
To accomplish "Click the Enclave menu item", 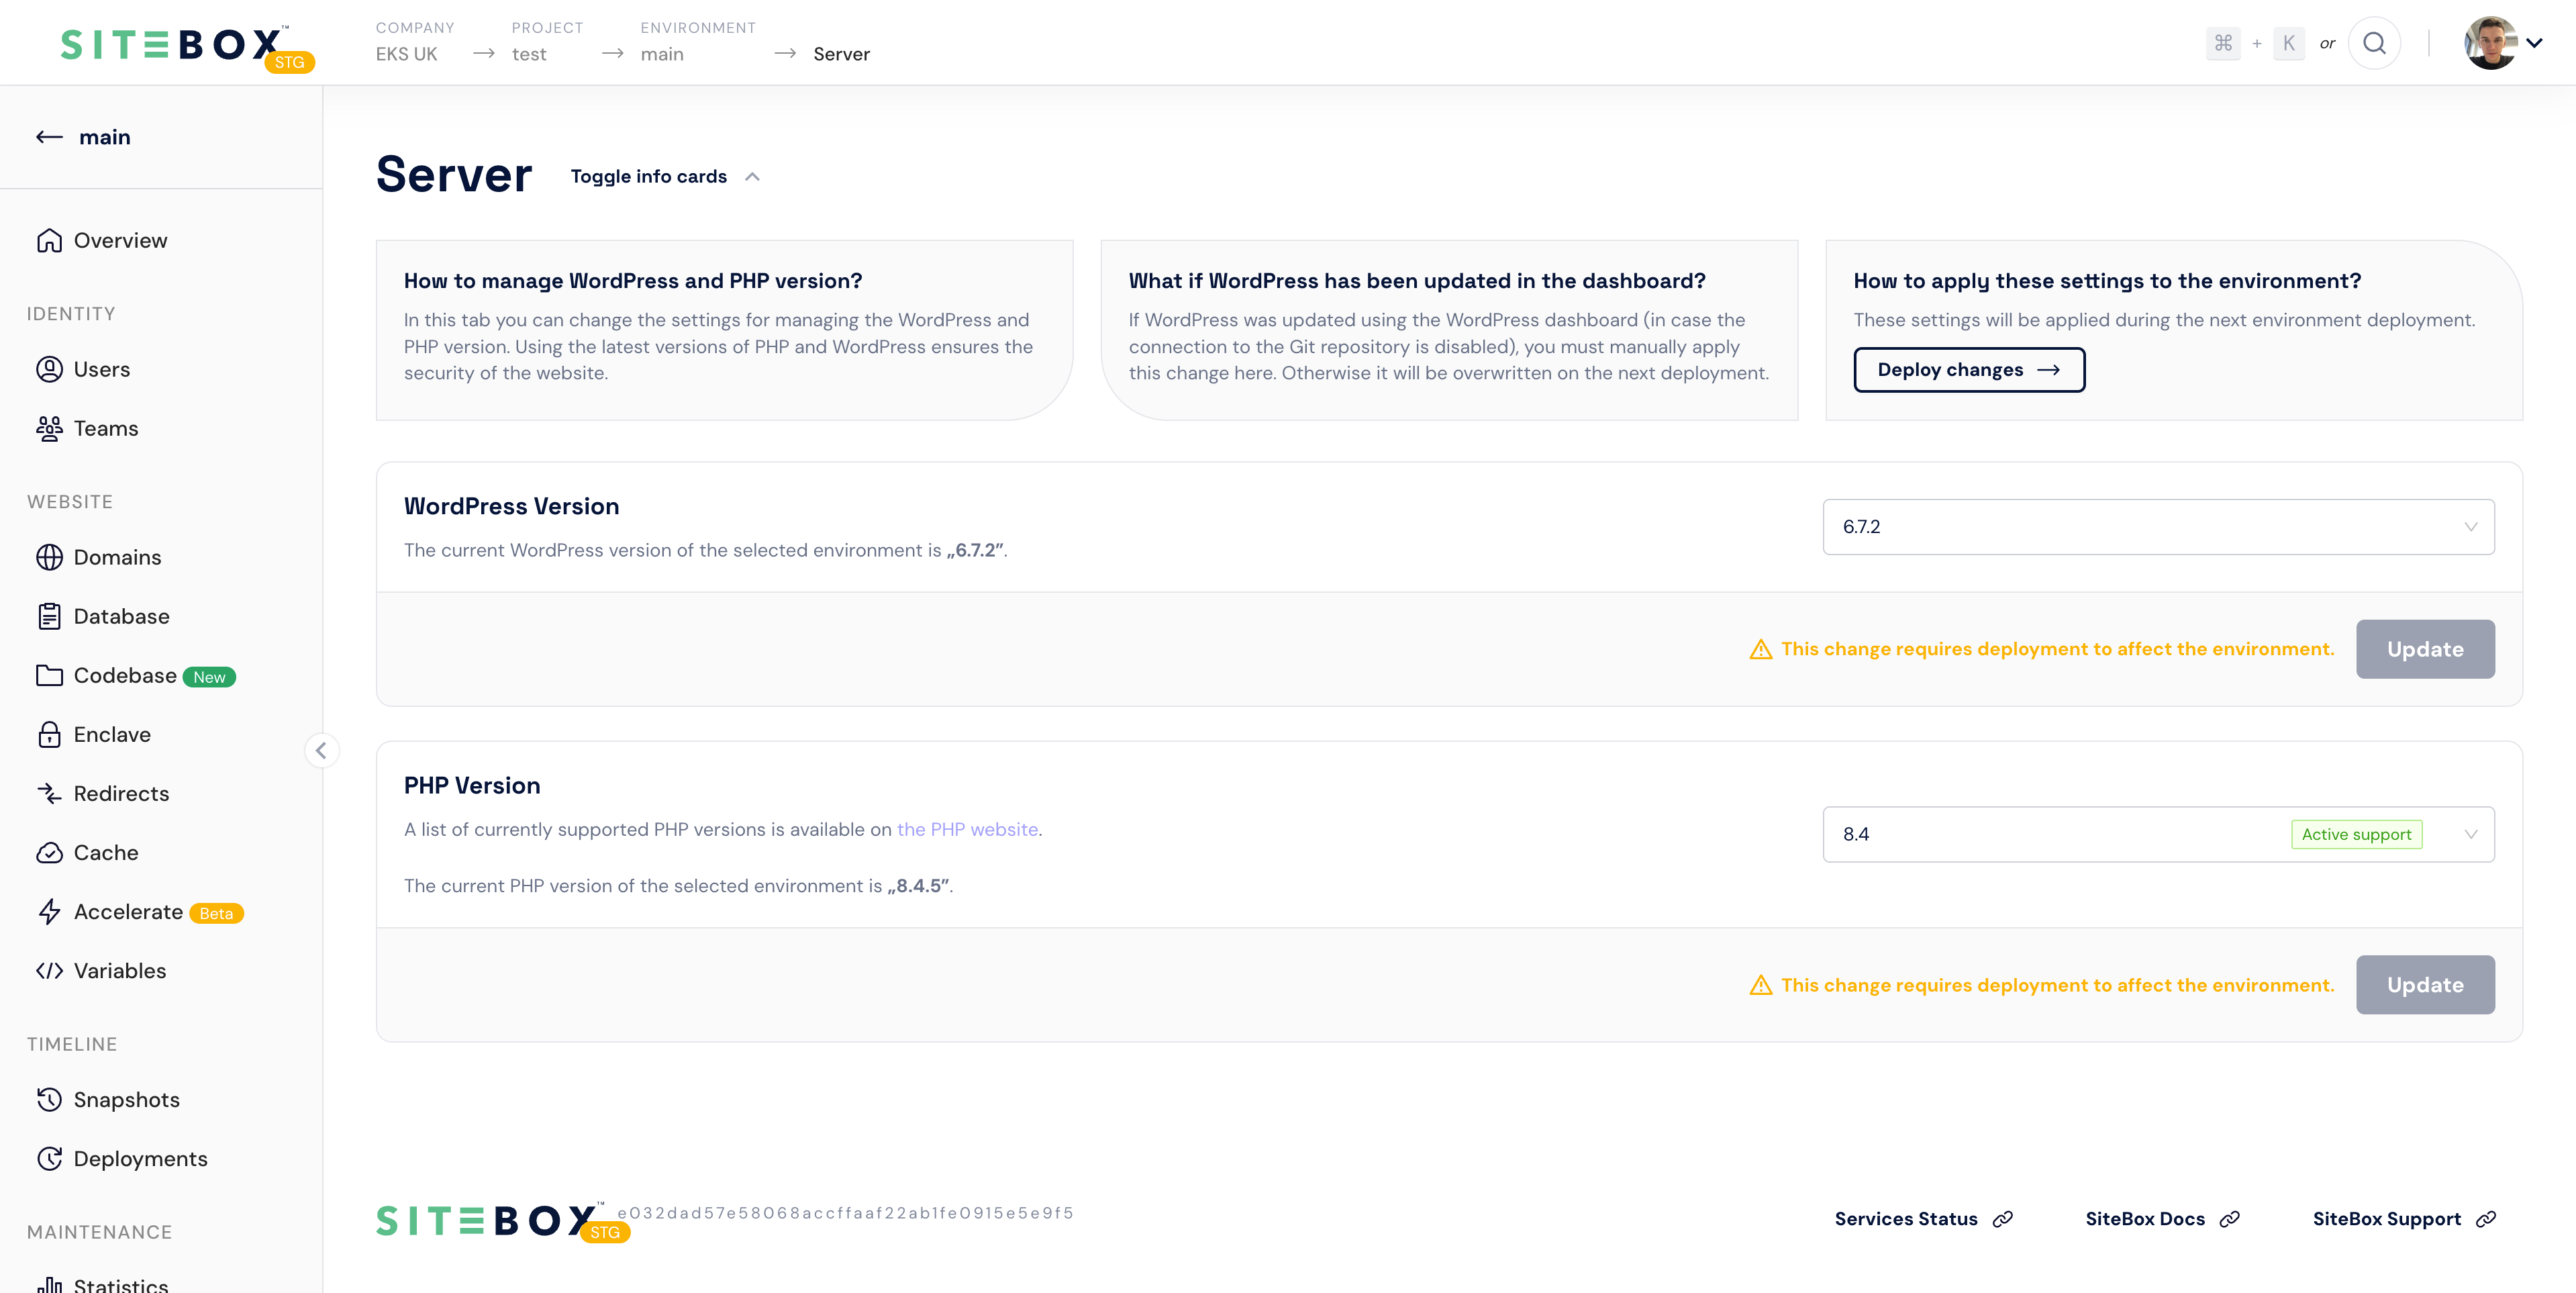I will click(112, 735).
